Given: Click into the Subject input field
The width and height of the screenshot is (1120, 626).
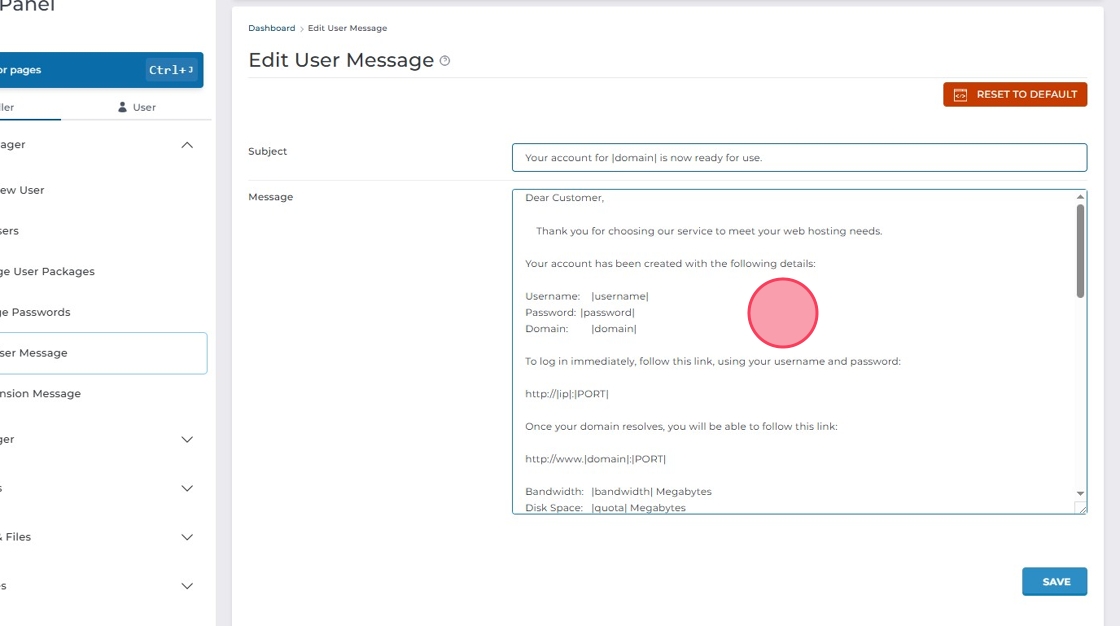Looking at the screenshot, I should (x=798, y=158).
